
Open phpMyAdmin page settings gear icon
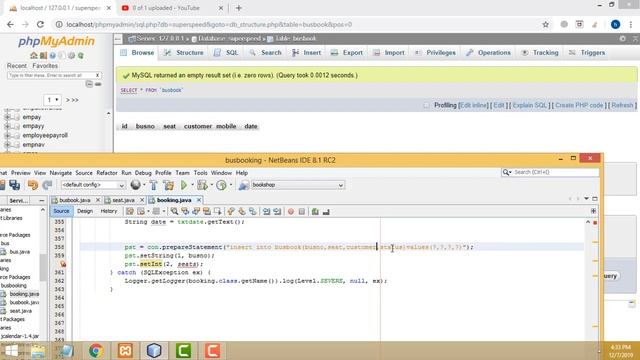click(x=622, y=38)
